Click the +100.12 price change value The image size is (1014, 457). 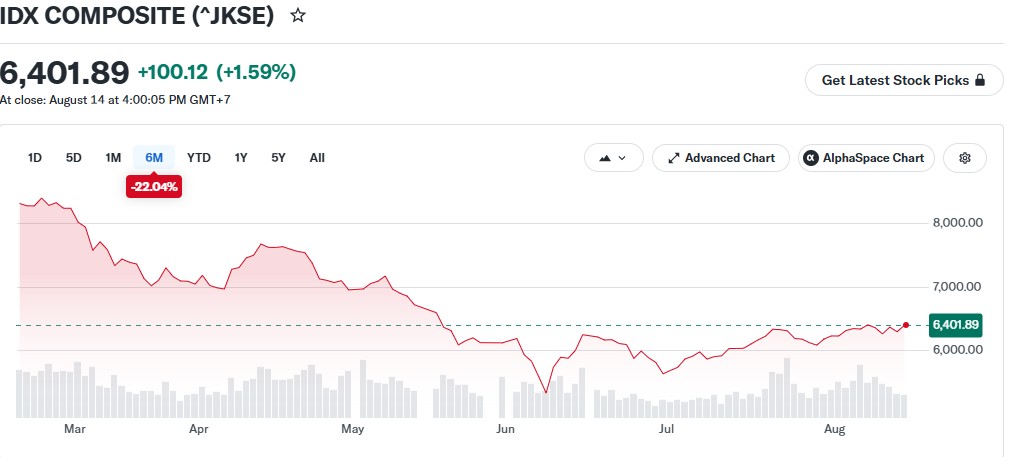point(173,72)
